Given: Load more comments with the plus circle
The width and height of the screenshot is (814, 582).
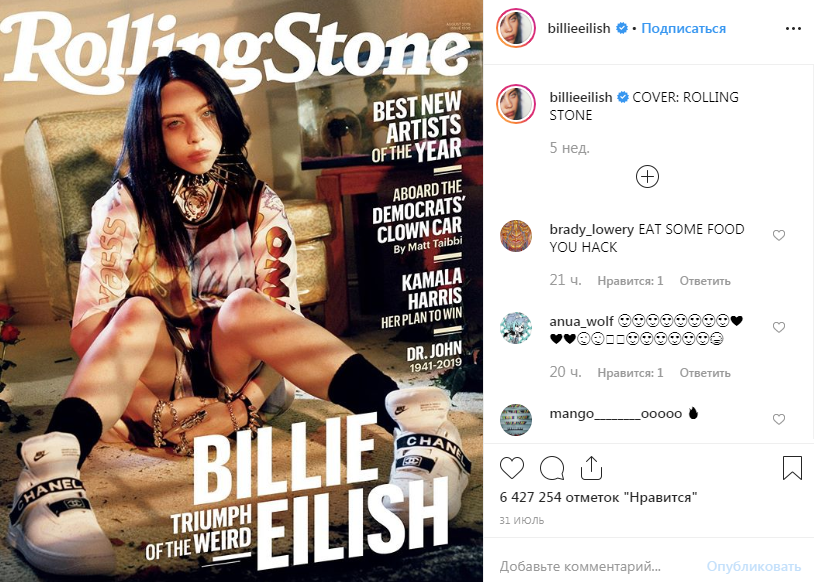Looking at the screenshot, I should click(647, 177).
